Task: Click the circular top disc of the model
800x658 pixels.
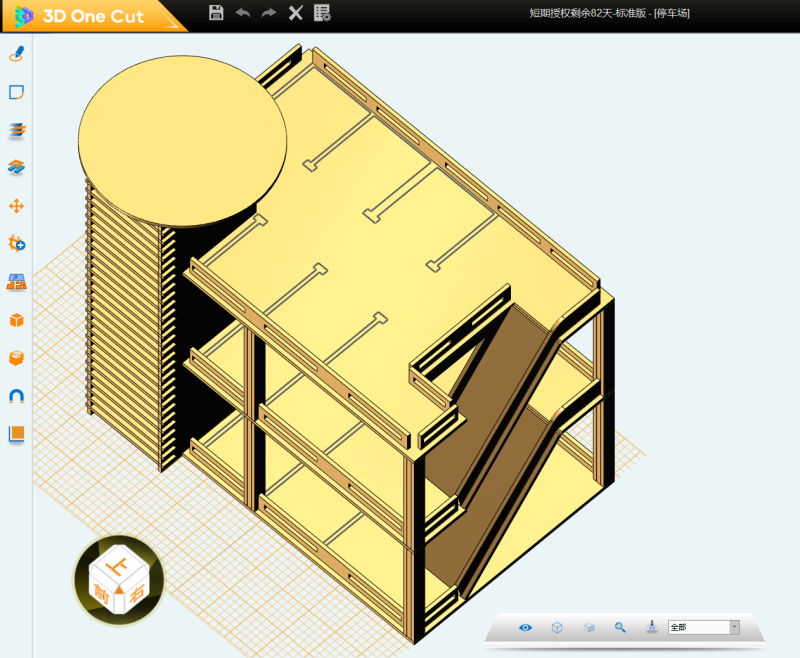Action: click(x=182, y=140)
